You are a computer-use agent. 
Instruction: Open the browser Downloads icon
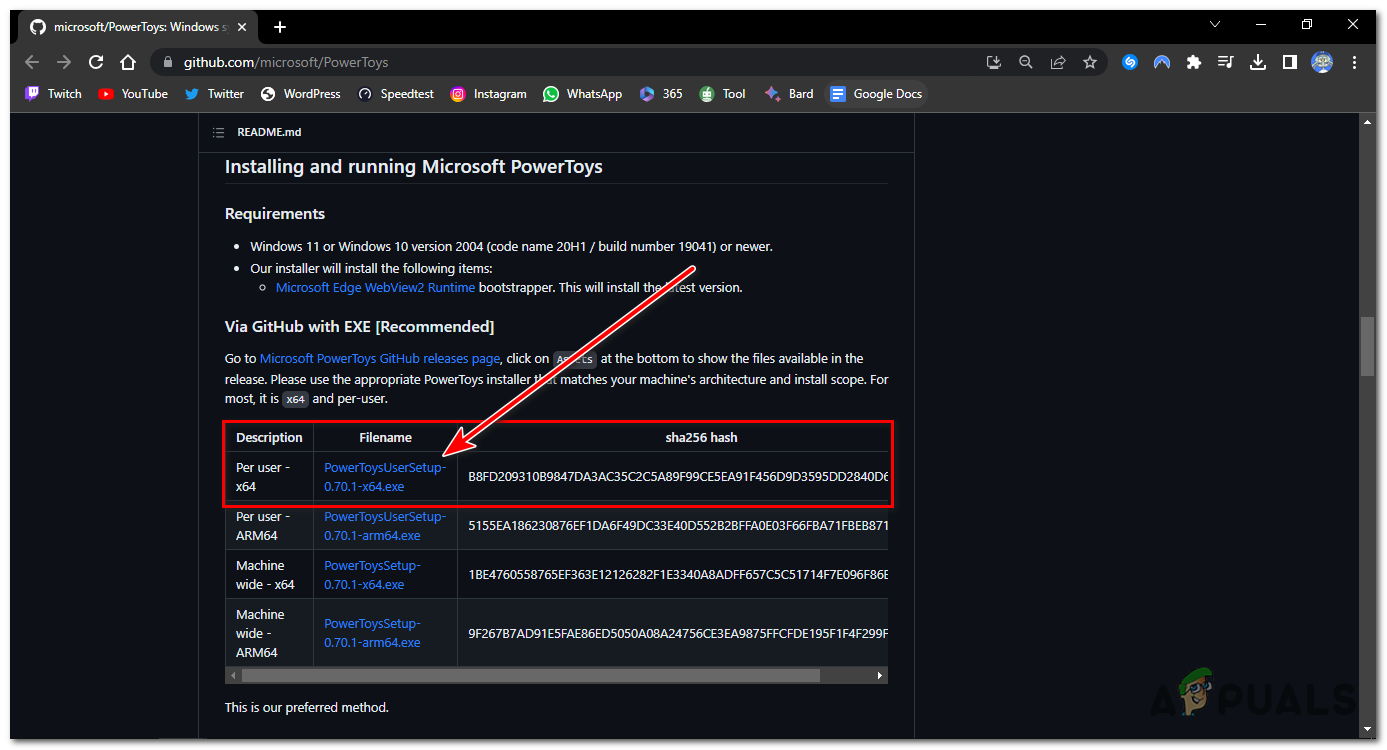(x=1258, y=62)
